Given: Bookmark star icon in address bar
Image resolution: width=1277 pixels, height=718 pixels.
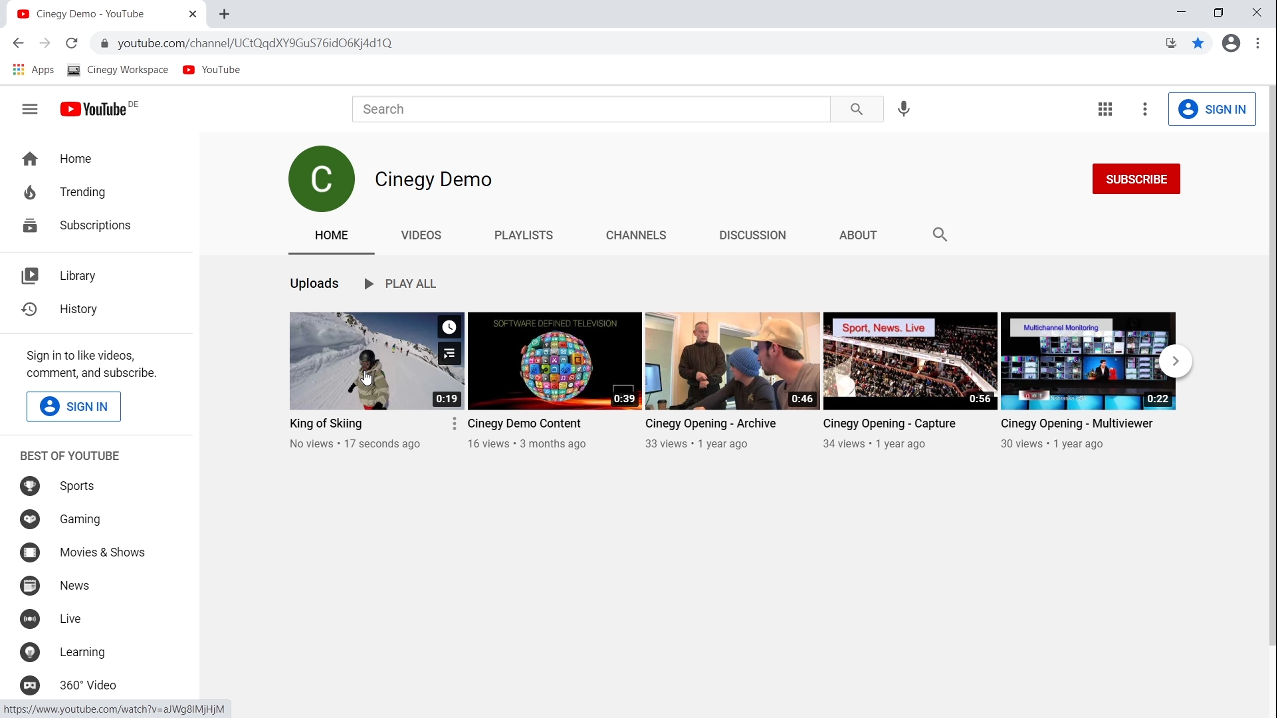Looking at the screenshot, I should [x=1198, y=43].
